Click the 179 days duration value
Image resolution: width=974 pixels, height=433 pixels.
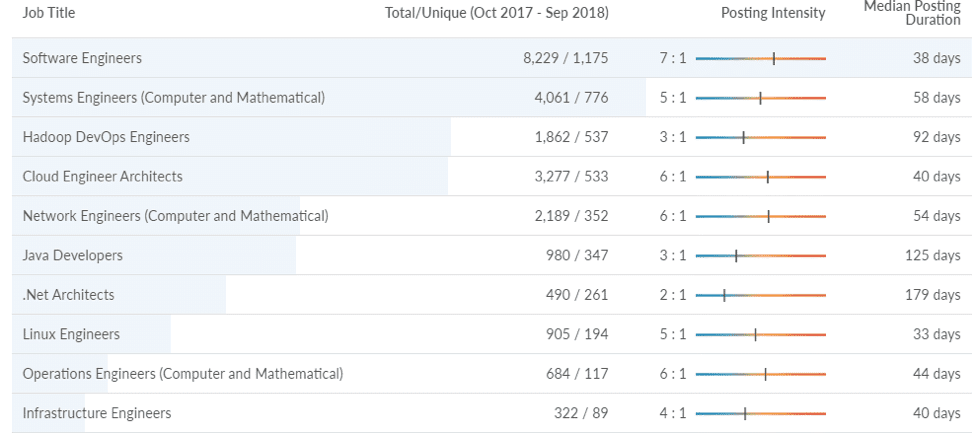pos(932,295)
